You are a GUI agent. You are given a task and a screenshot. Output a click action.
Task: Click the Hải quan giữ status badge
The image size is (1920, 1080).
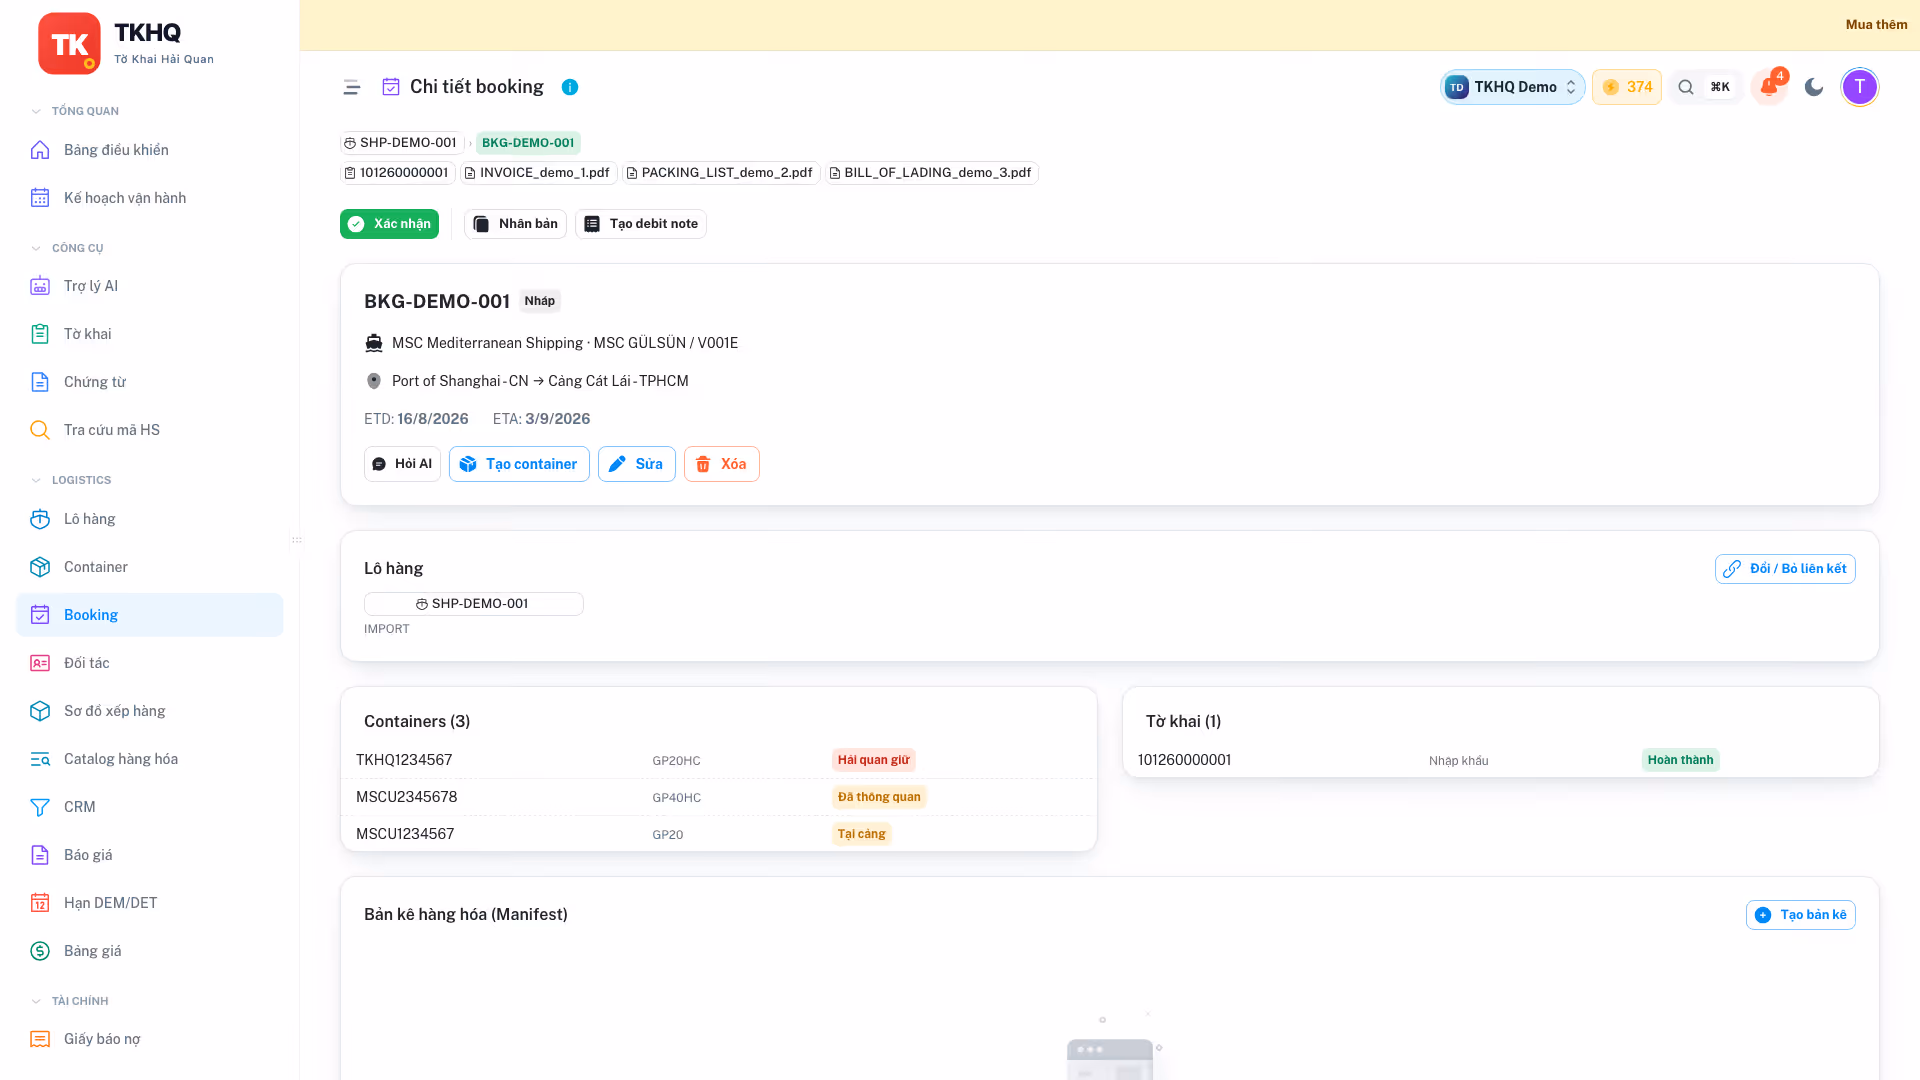click(x=873, y=760)
